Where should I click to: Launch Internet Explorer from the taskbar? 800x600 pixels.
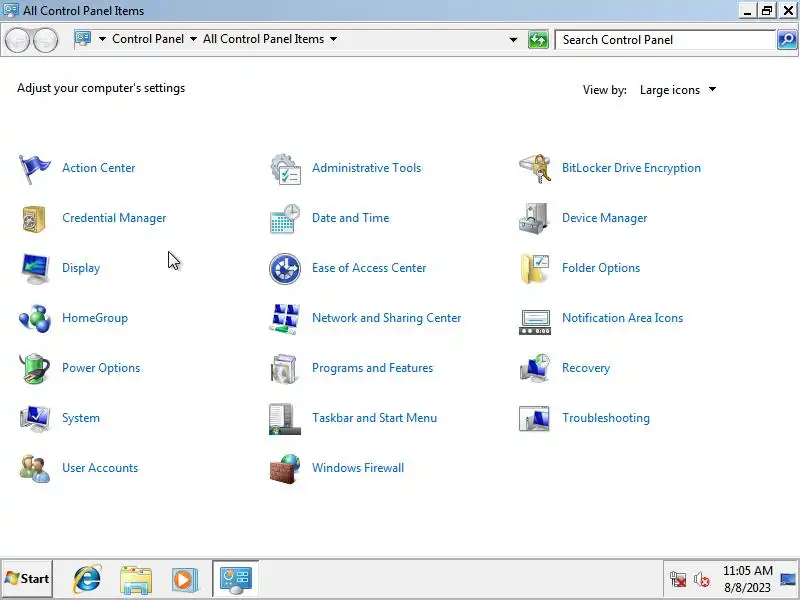(x=87, y=579)
